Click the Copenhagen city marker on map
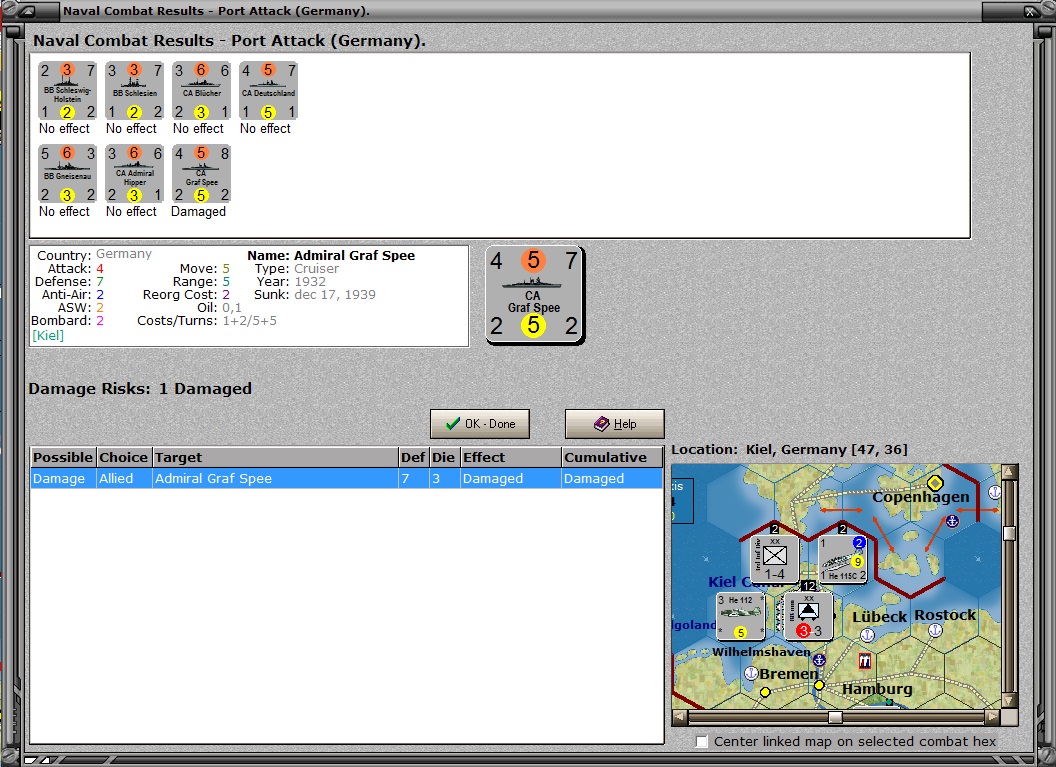This screenshot has width=1056, height=767. coord(935,483)
